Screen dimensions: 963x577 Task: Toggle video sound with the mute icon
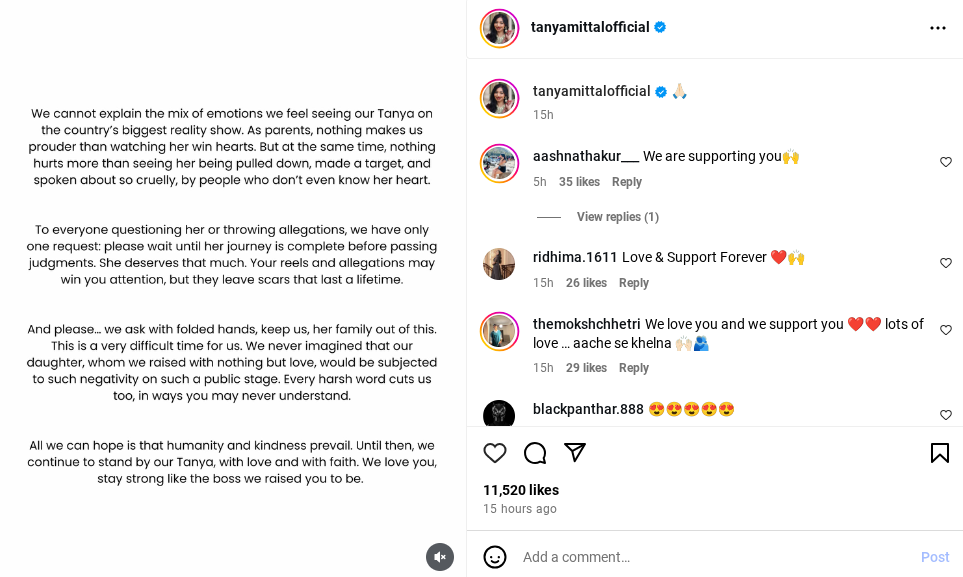tap(439, 557)
